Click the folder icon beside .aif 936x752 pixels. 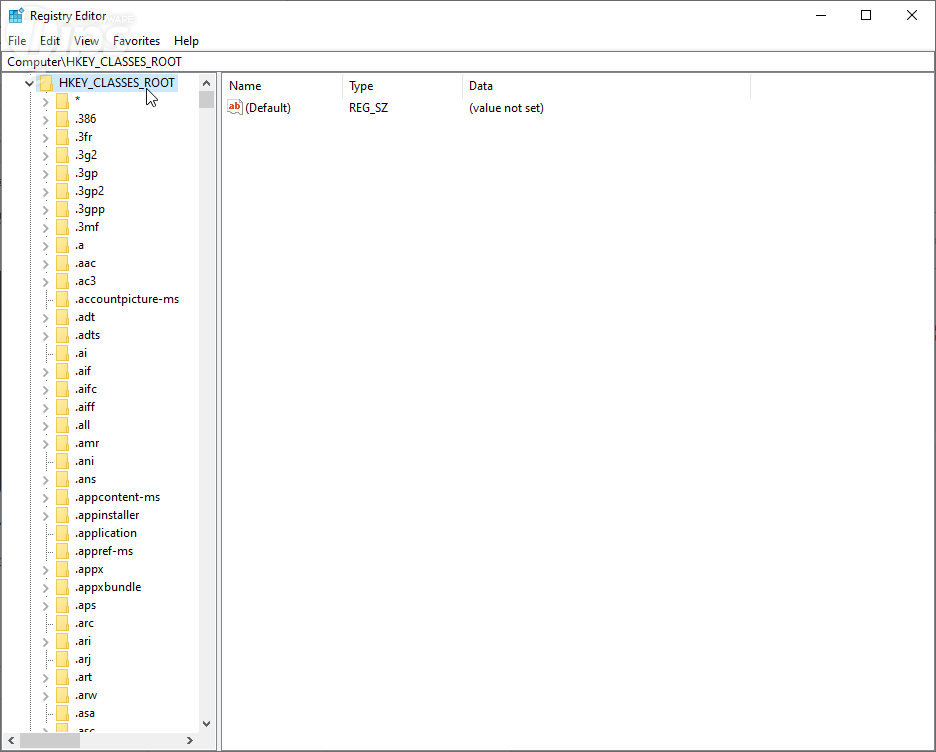(x=62, y=371)
